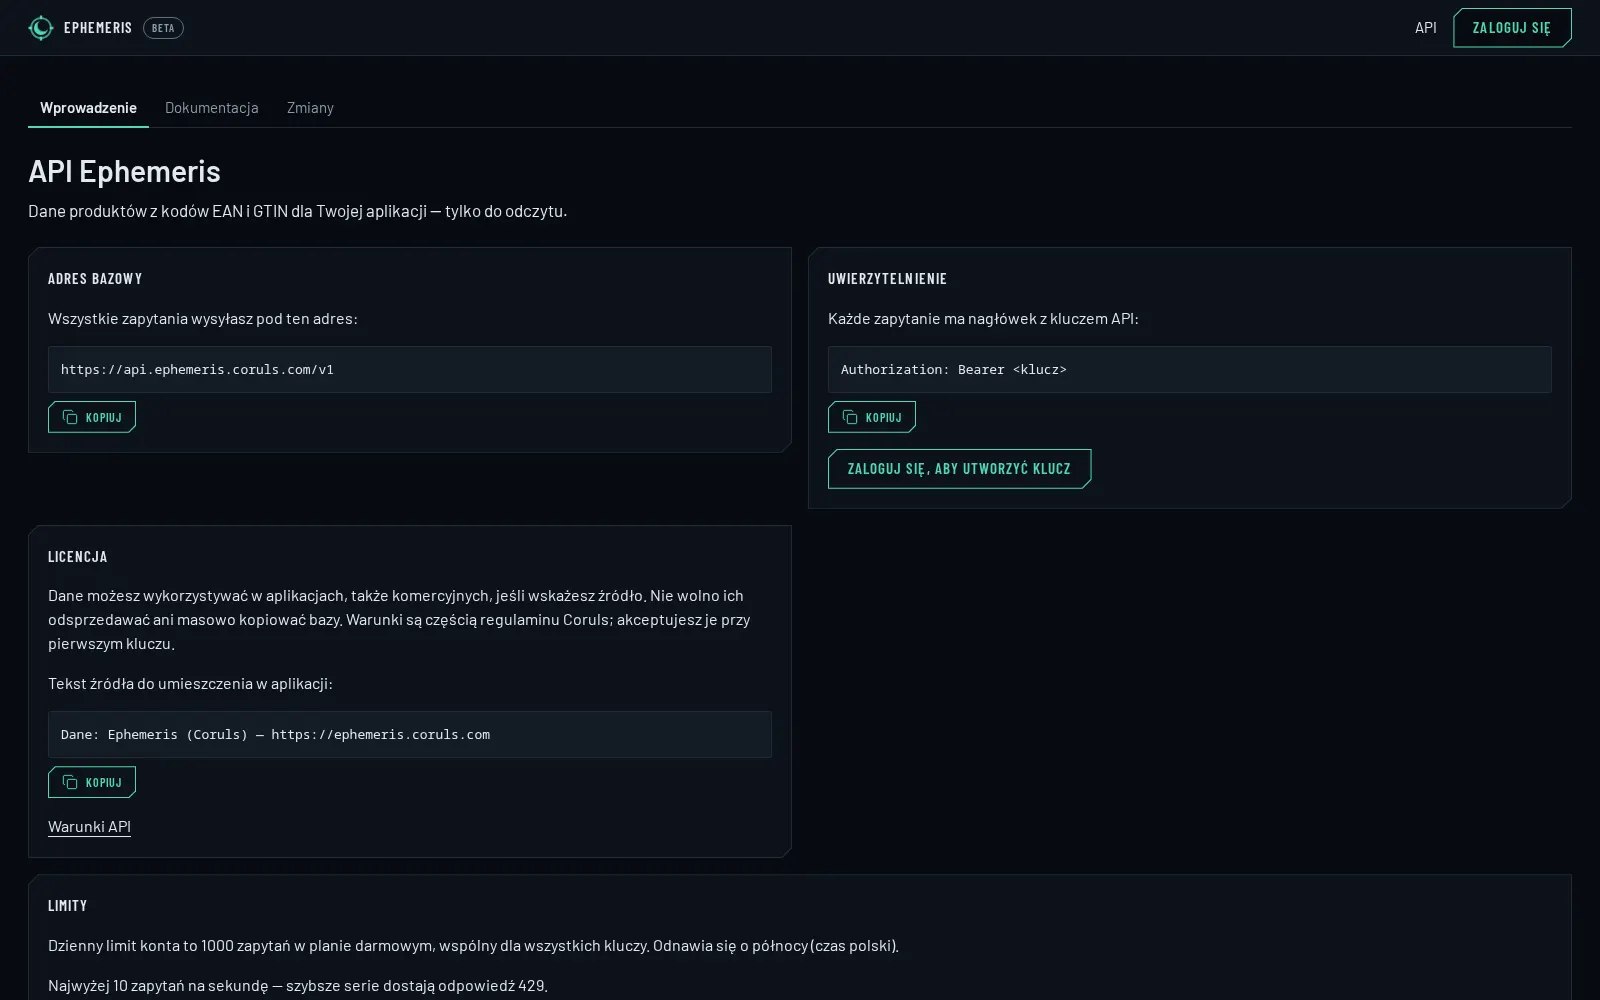Click Zaloguj się, aby utworzyć klucz
Screen dimensions: 1600x1000
point(959,469)
